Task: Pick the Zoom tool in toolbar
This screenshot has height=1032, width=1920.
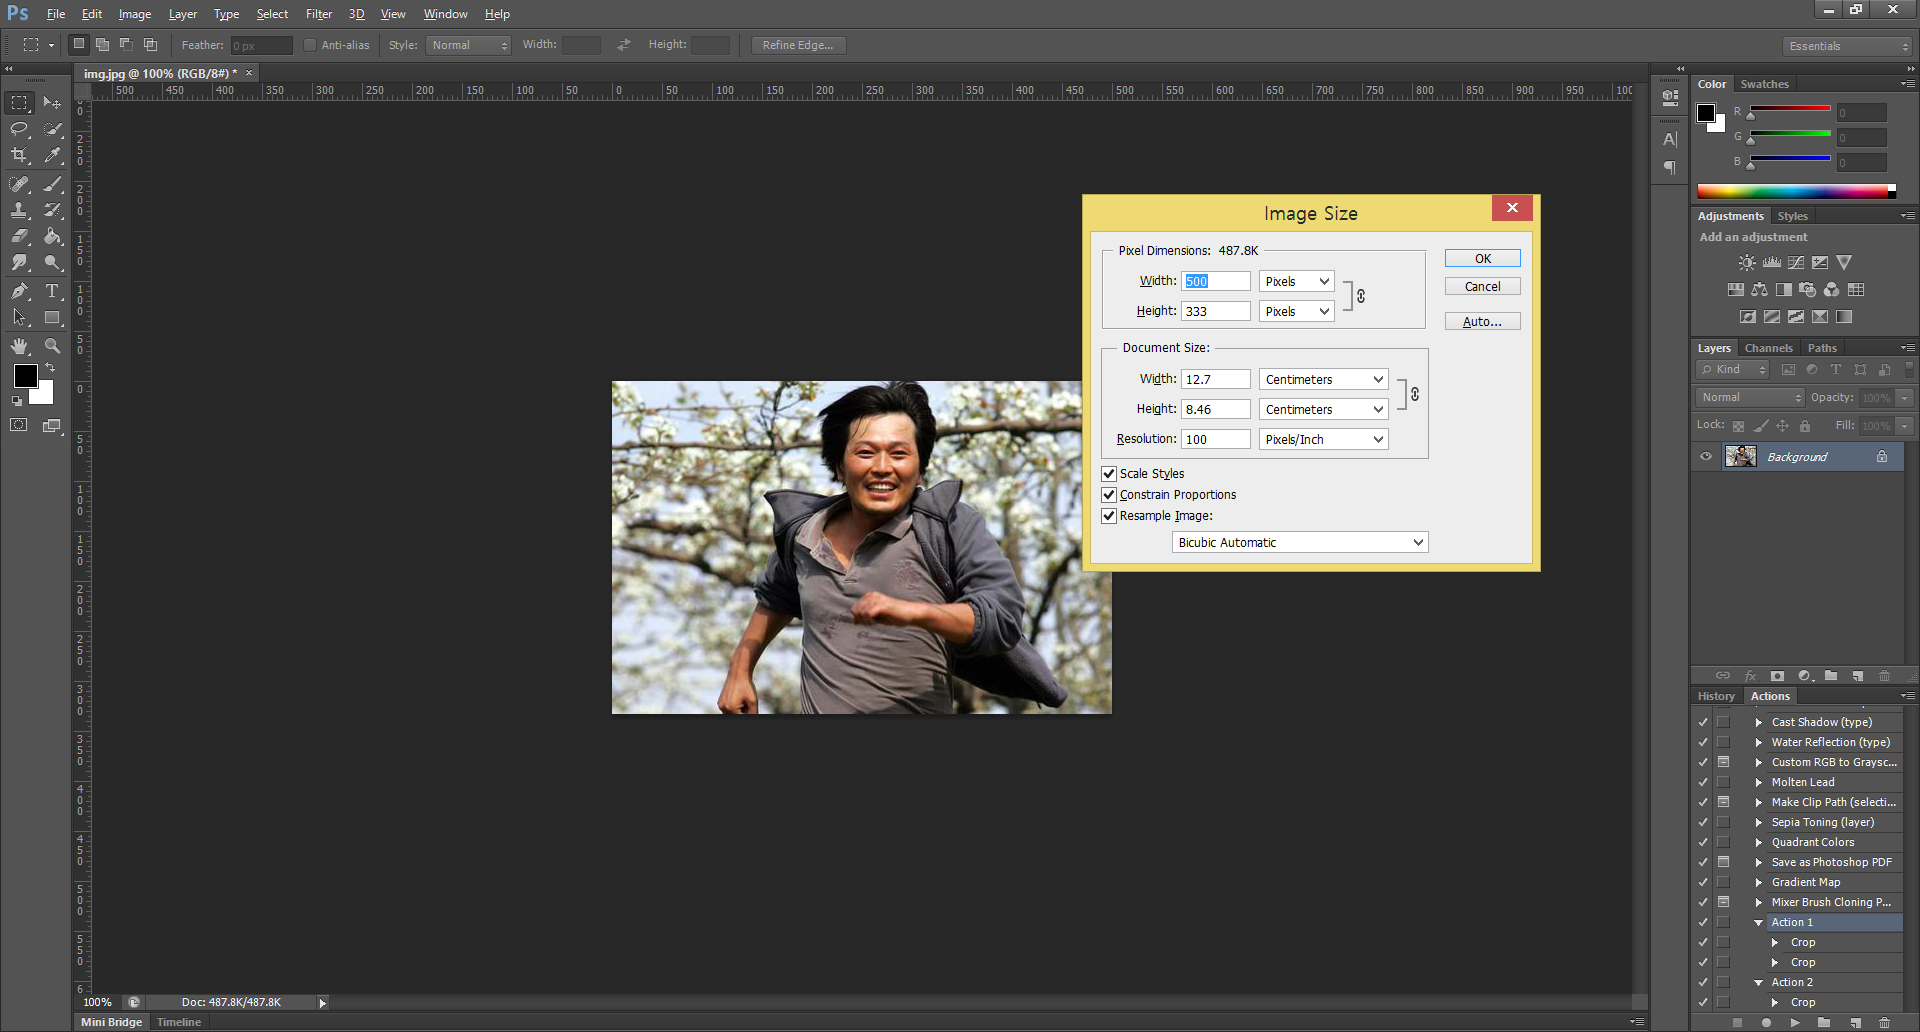Action: coord(52,346)
